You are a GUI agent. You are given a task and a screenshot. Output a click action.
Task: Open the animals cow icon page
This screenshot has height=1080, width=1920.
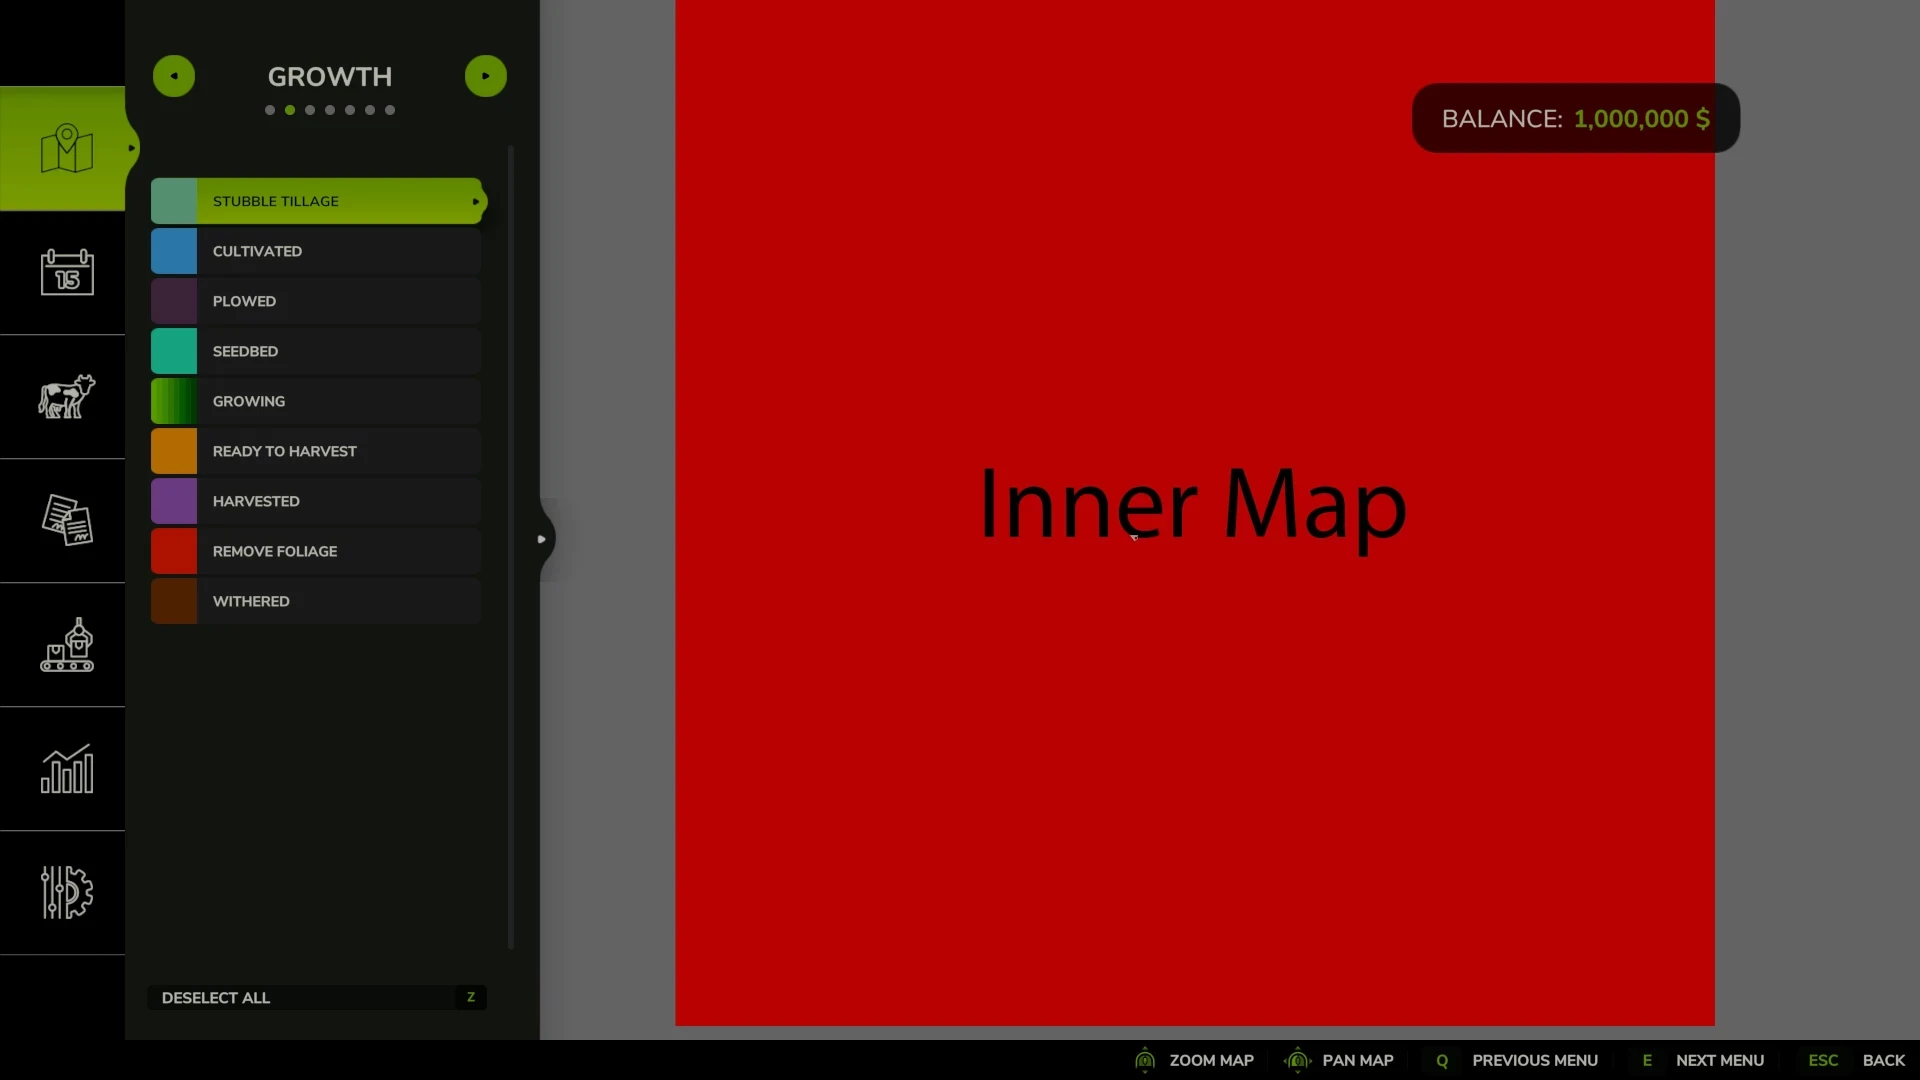[x=66, y=396]
